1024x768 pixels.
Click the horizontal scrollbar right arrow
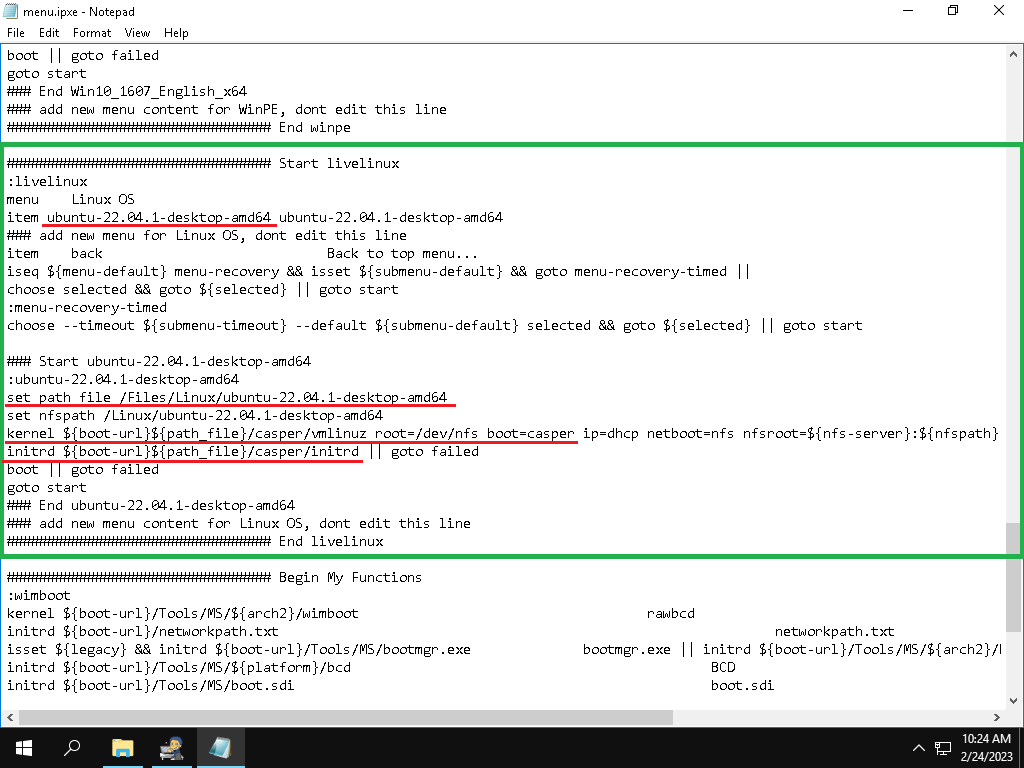pyautogui.click(x=1000, y=717)
